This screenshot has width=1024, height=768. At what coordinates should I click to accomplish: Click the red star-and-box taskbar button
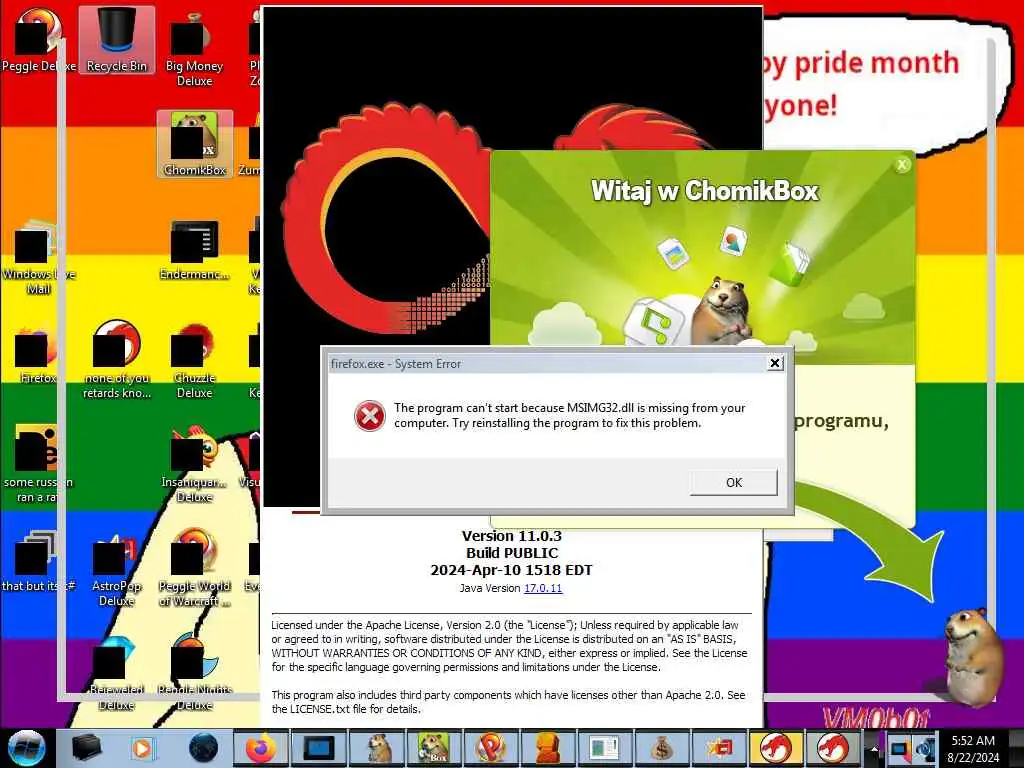pyautogui.click(x=718, y=748)
